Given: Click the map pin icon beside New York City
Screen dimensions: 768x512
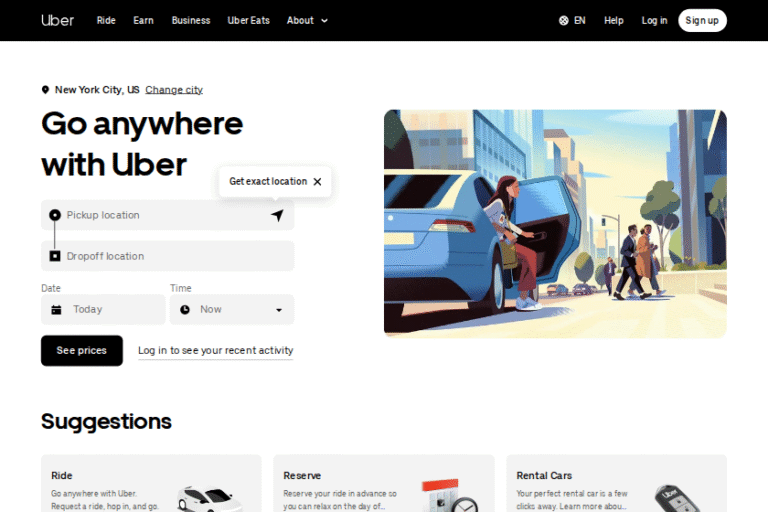Looking at the screenshot, I should click(45, 90).
